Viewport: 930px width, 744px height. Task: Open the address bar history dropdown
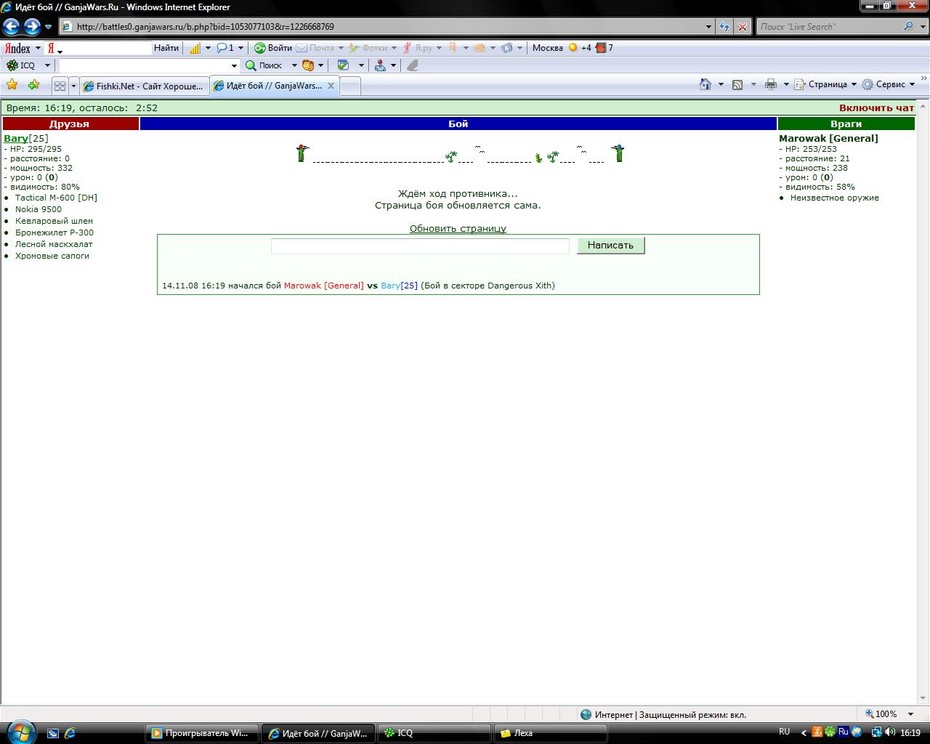click(708, 27)
